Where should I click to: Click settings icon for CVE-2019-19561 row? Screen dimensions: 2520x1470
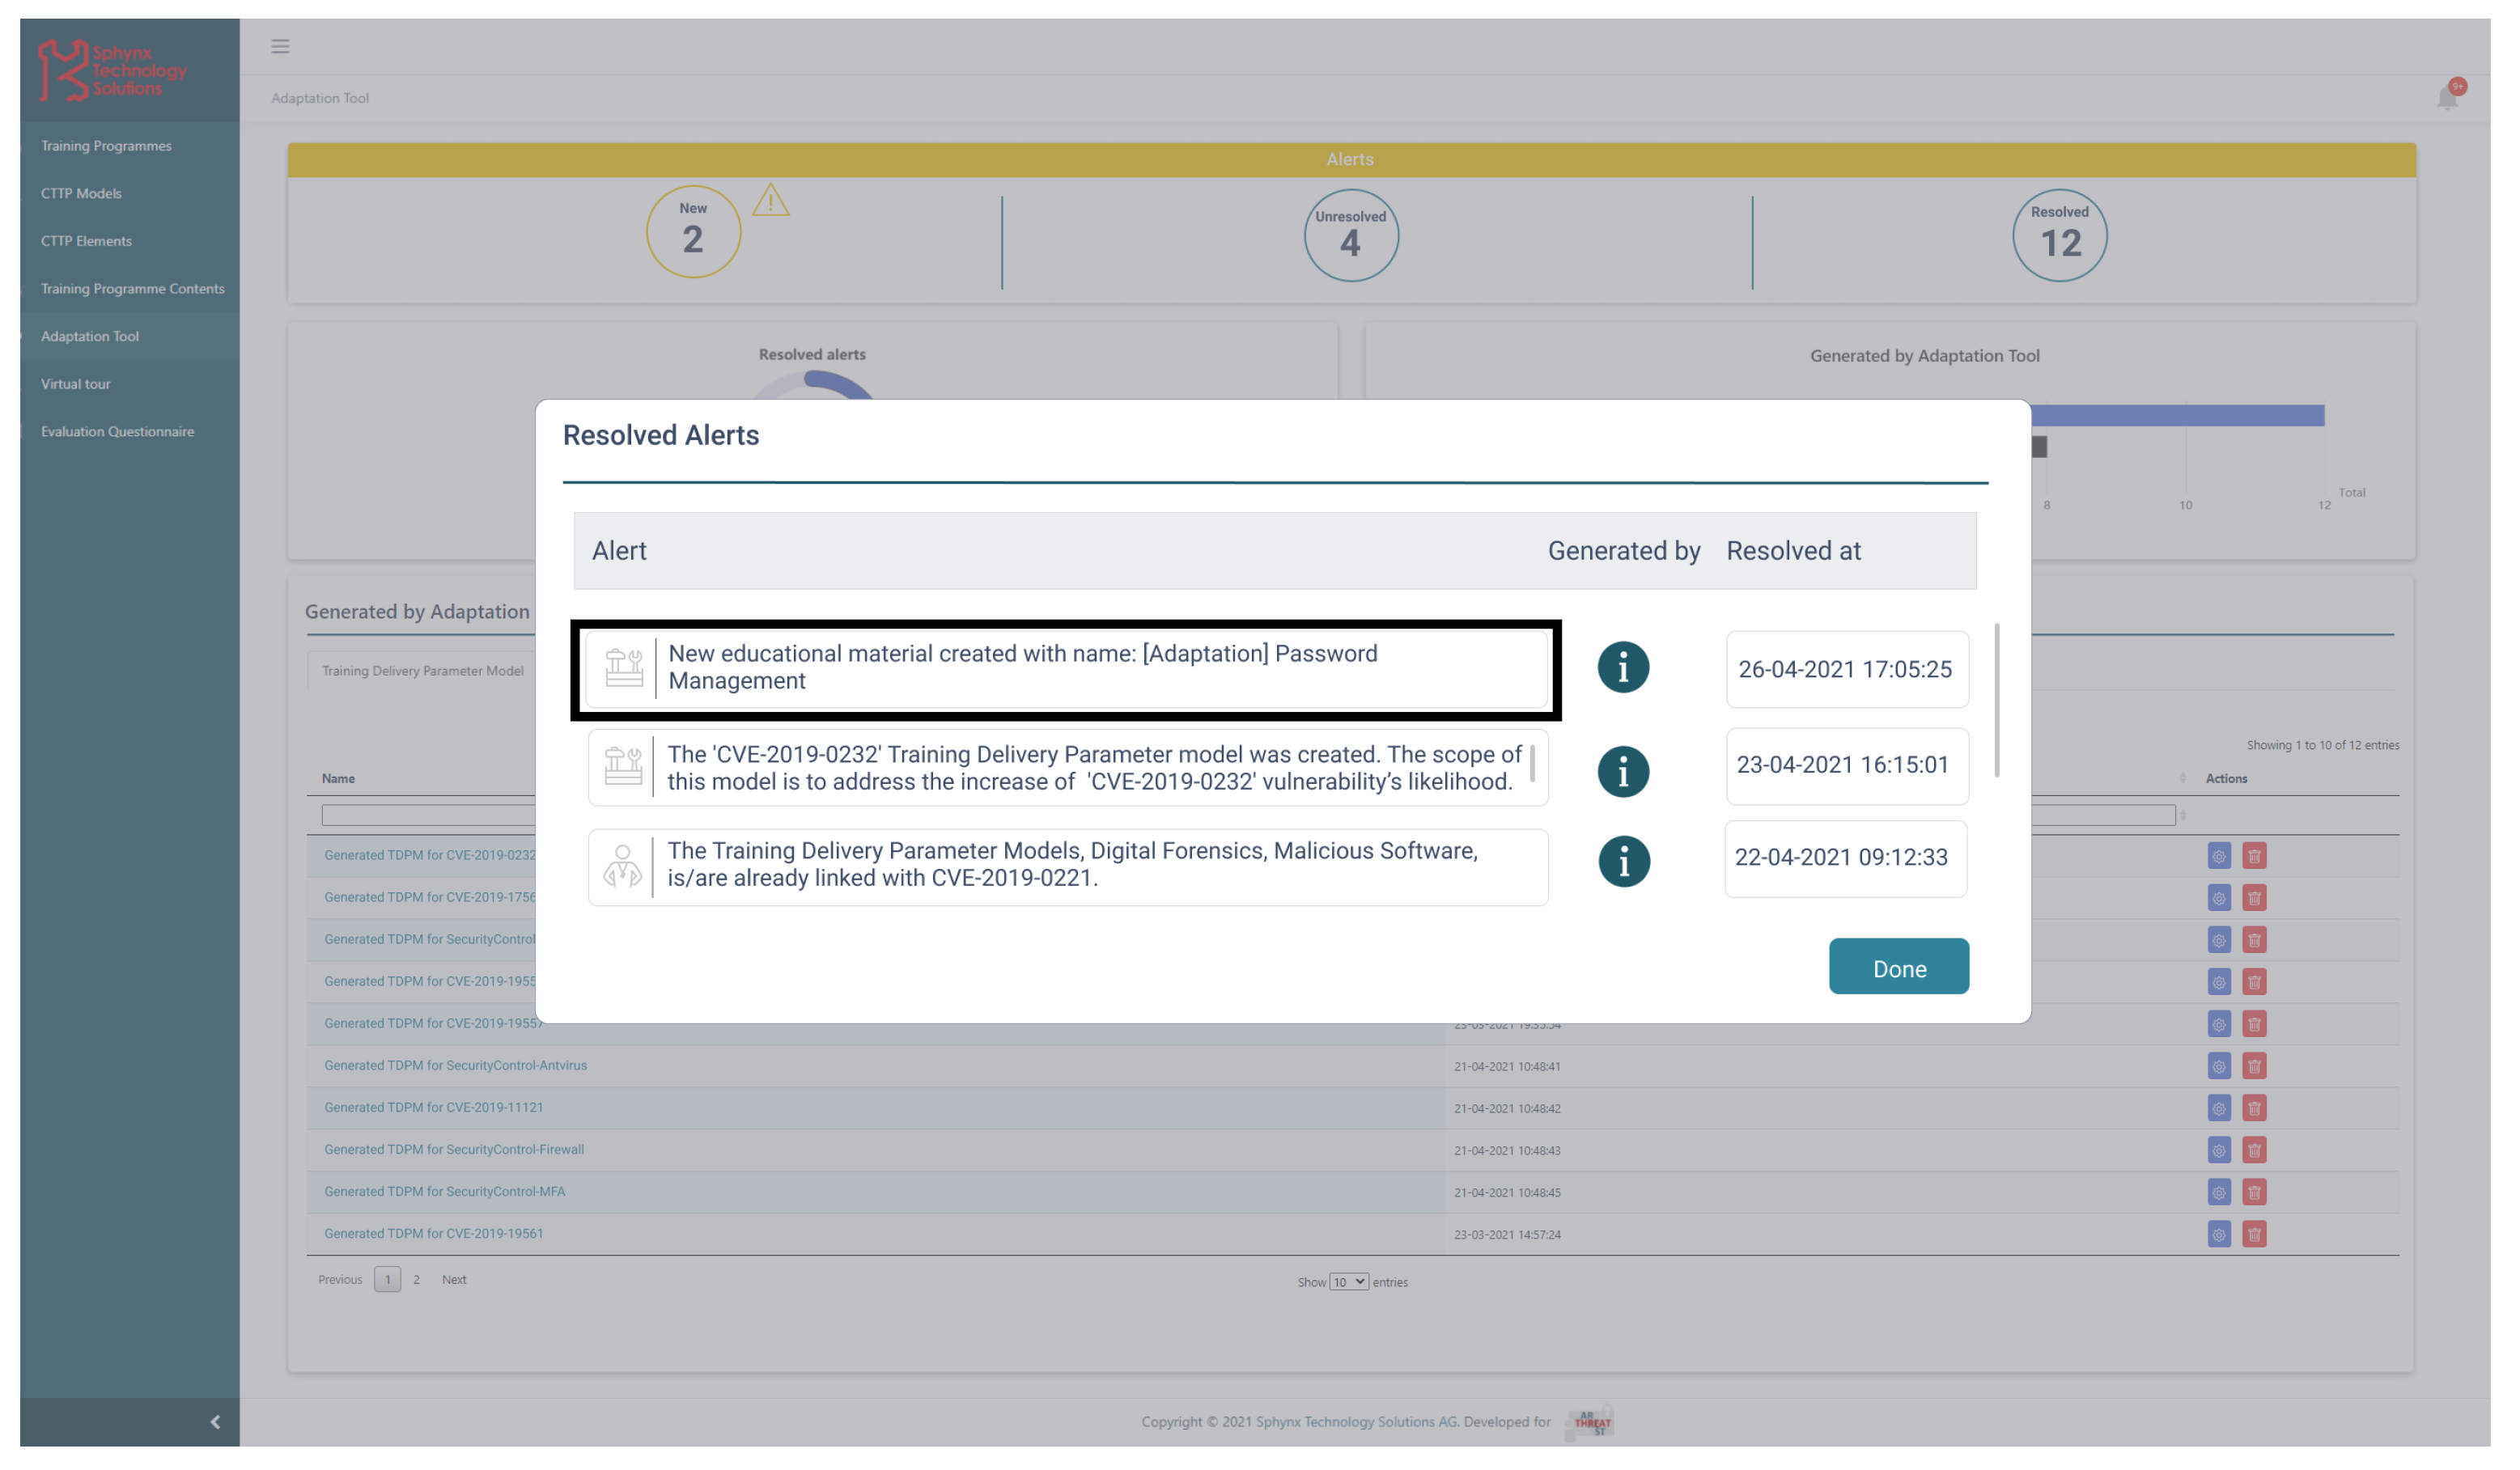[2218, 1234]
